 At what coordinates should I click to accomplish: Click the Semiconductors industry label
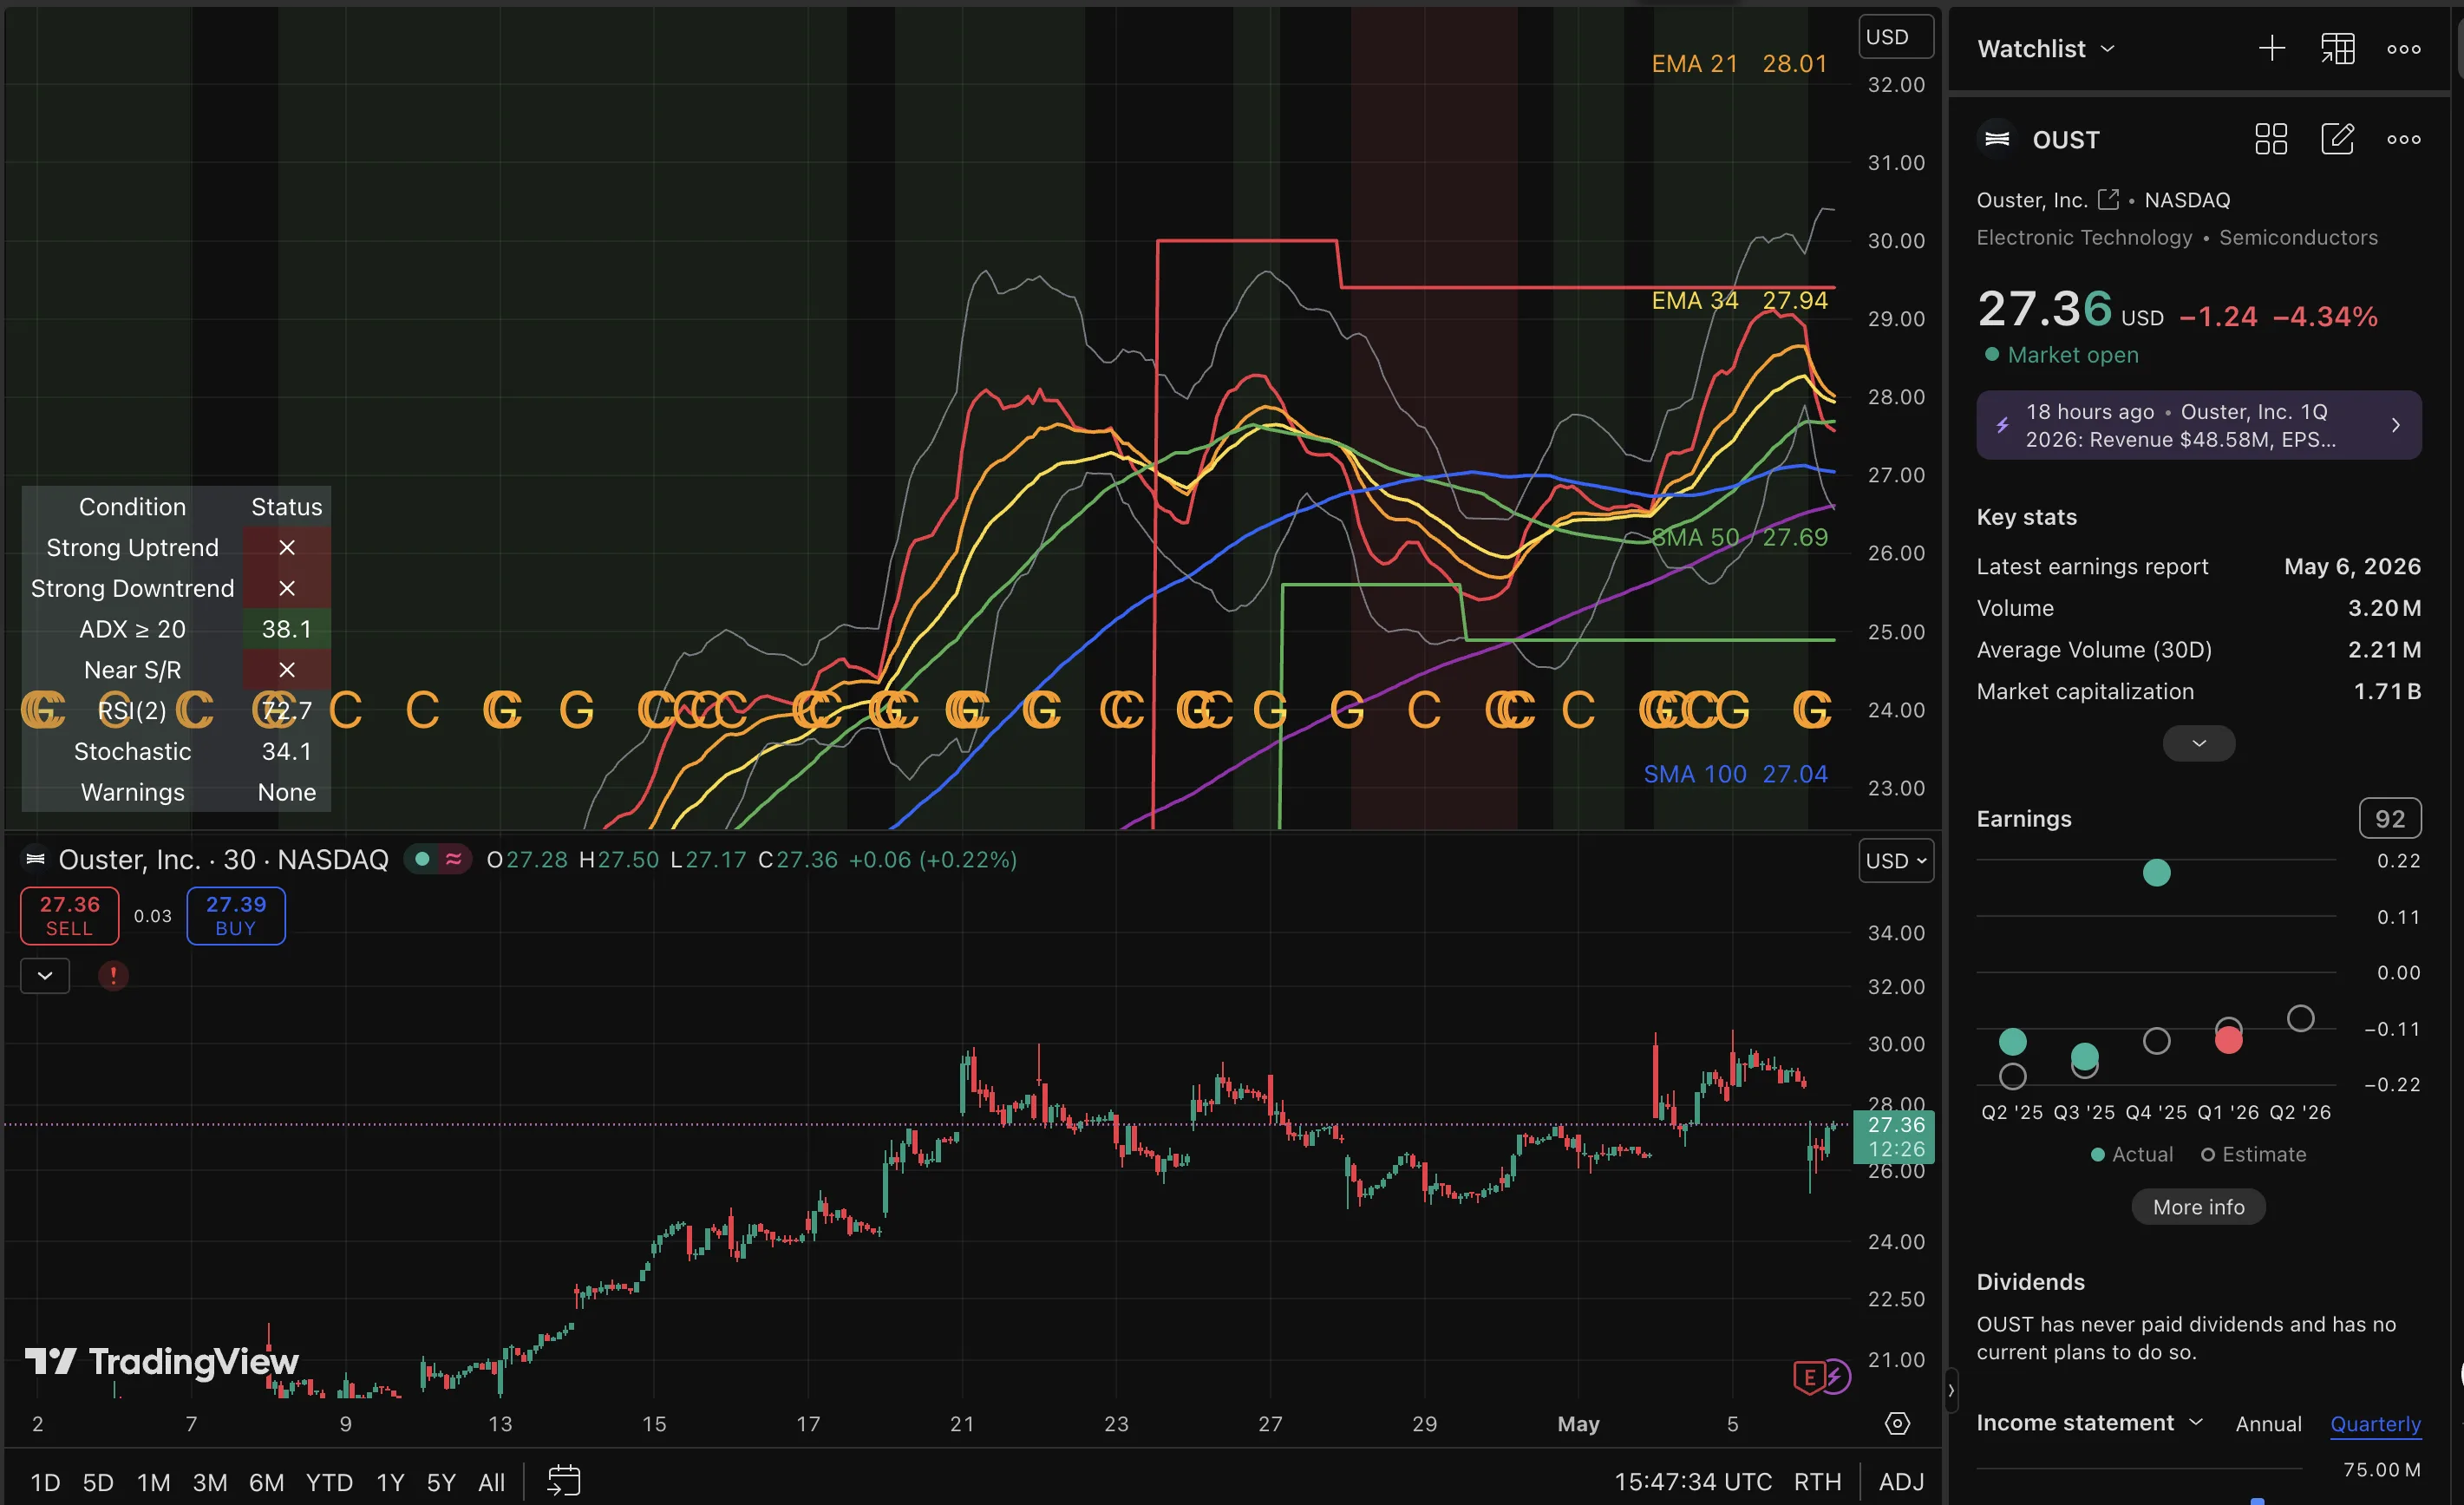click(x=2298, y=237)
